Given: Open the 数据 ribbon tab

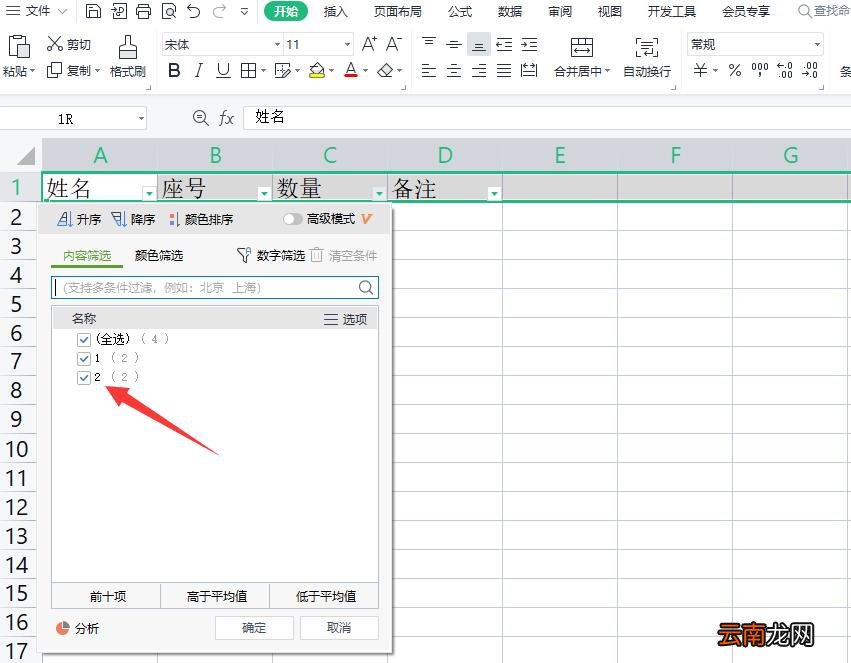Looking at the screenshot, I should (510, 11).
